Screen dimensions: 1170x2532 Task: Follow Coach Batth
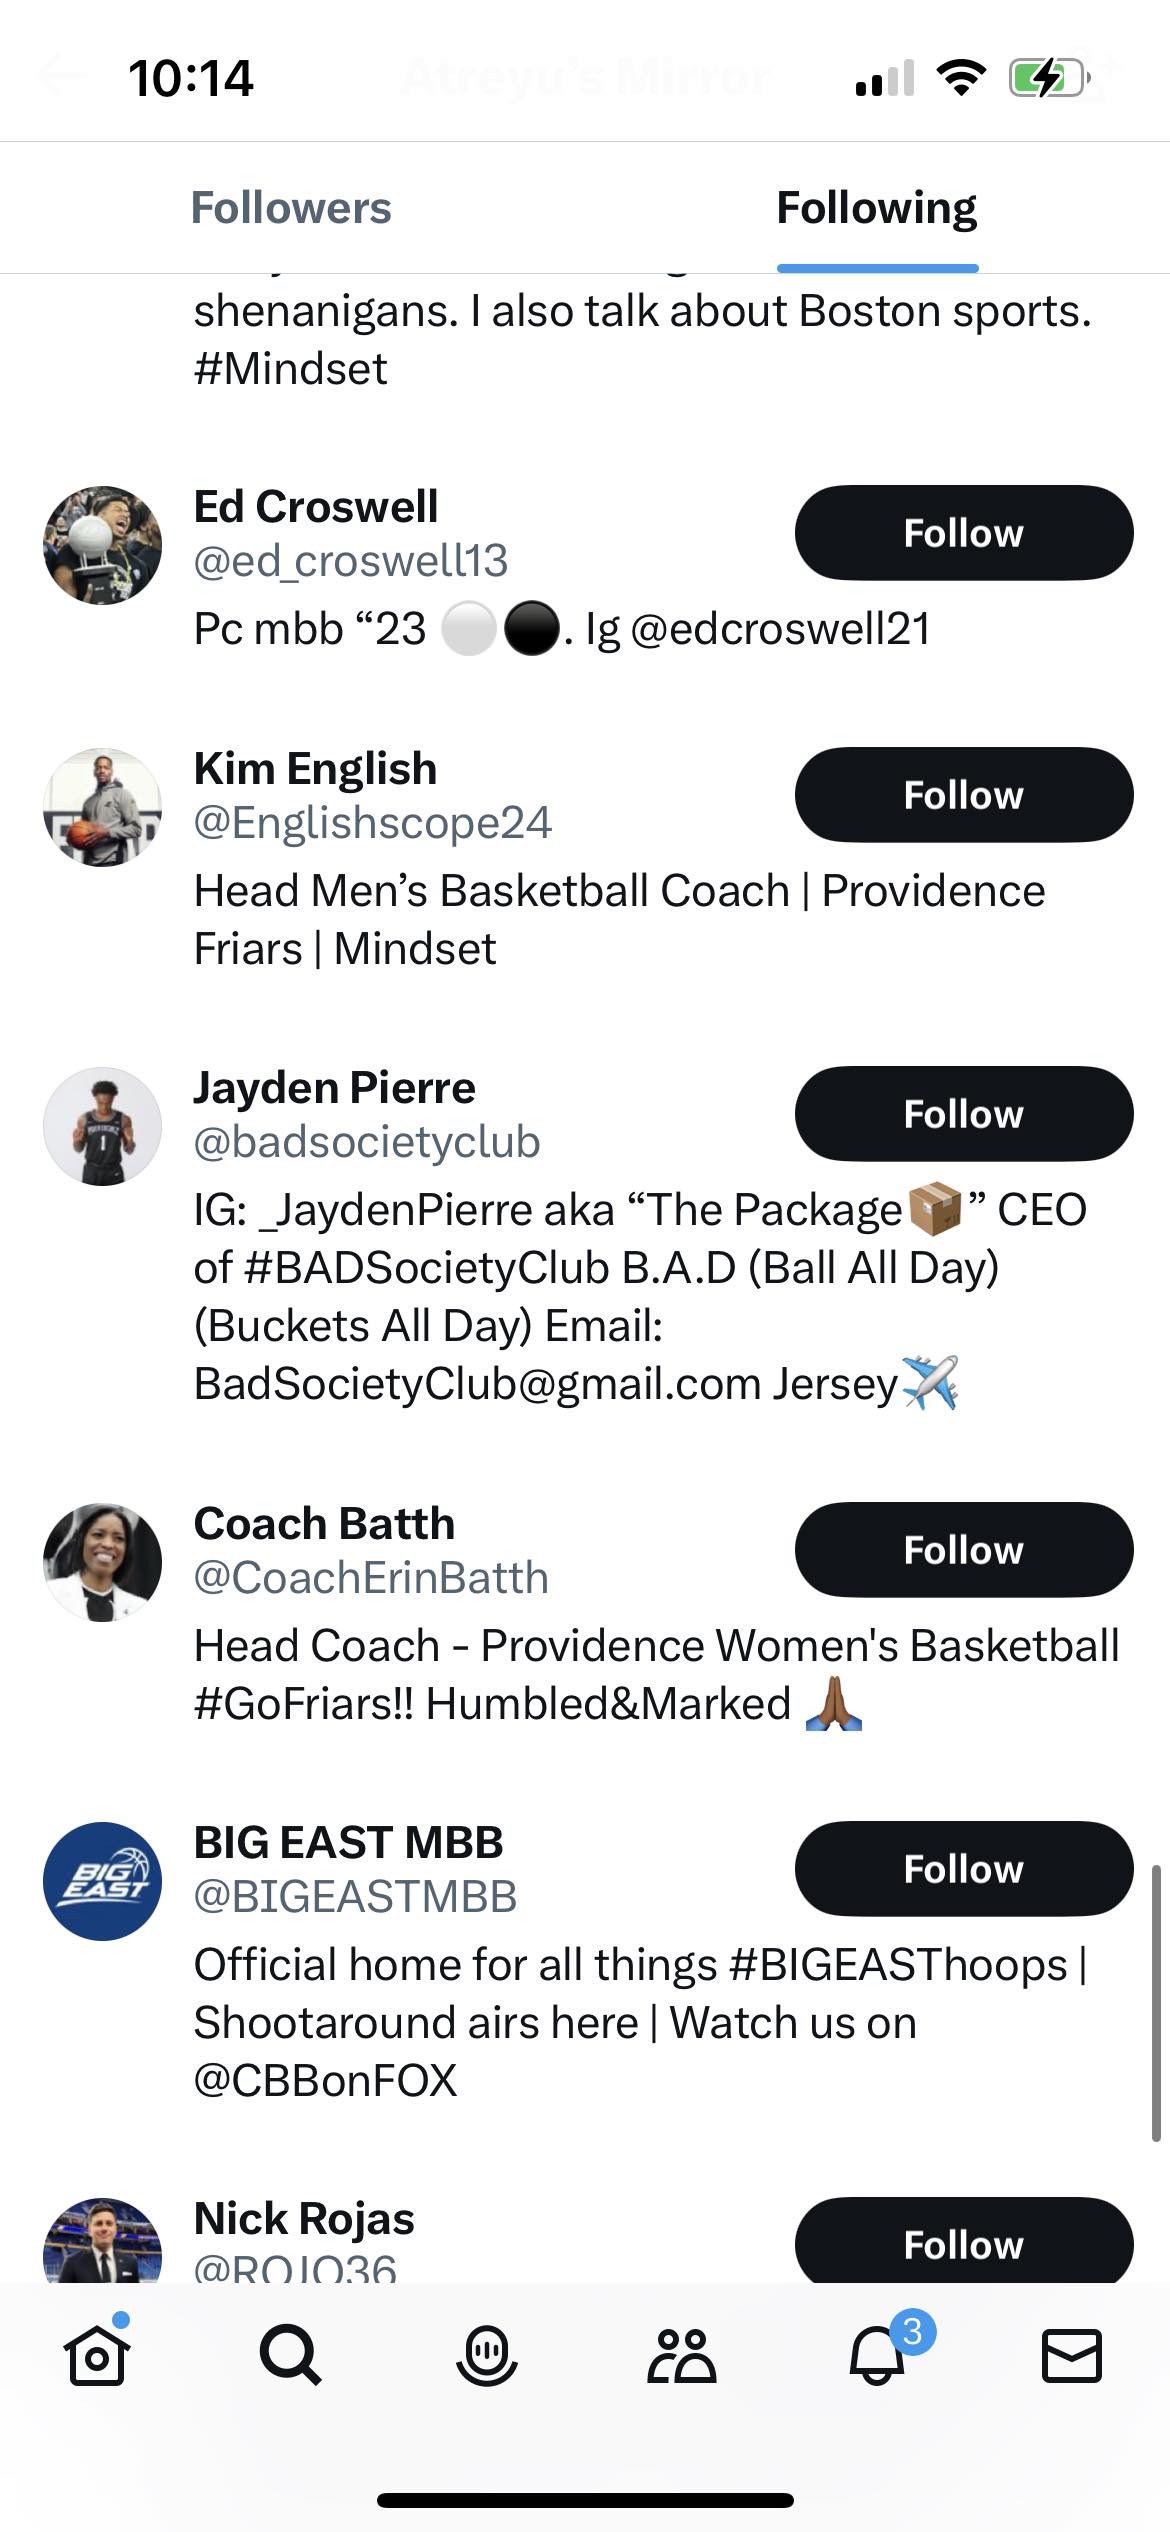[963, 1550]
